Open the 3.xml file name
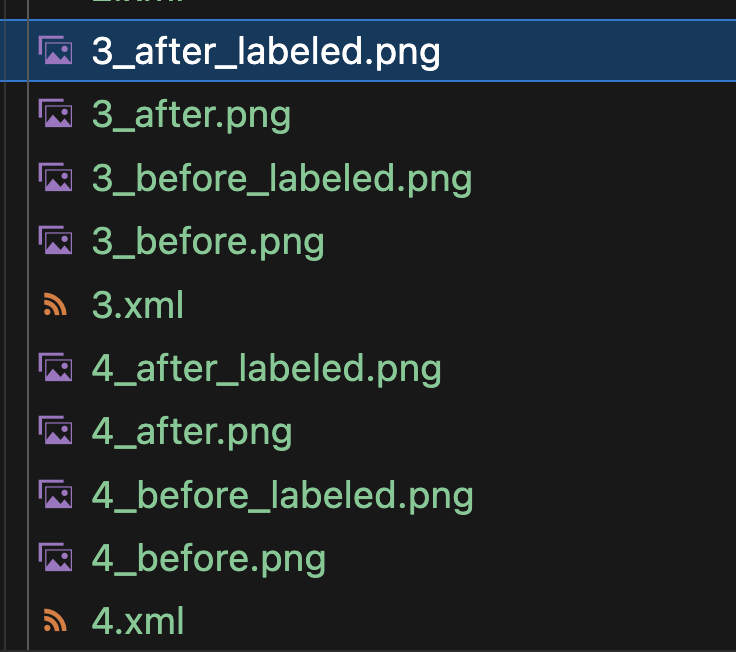Image resolution: width=736 pixels, height=652 pixels. point(138,305)
